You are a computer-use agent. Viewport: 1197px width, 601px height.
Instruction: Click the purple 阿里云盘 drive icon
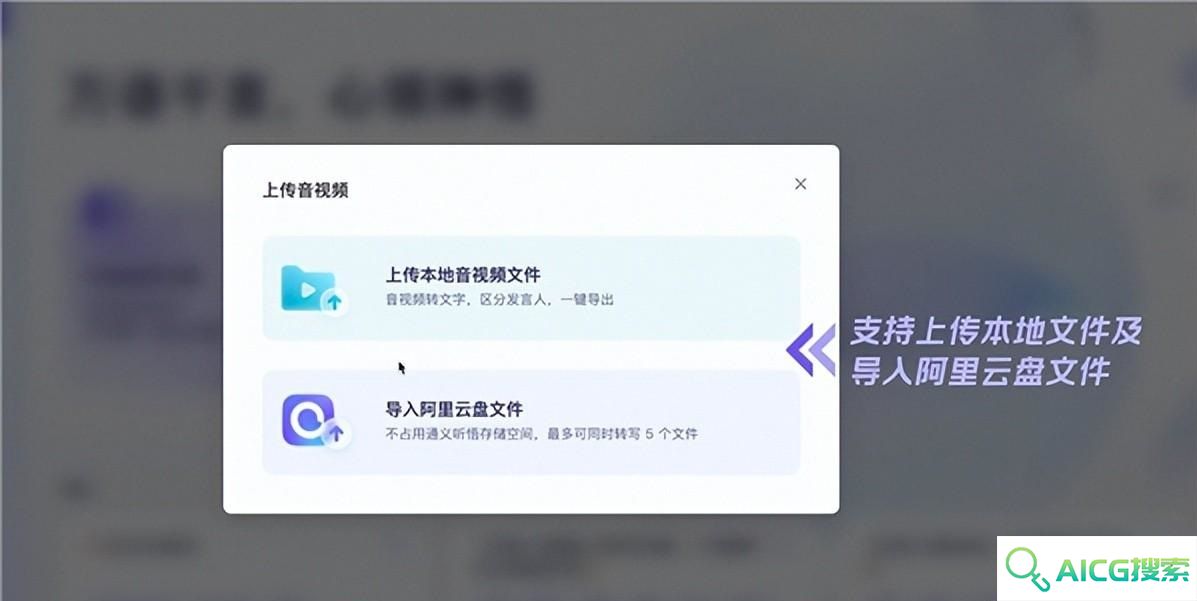[311, 421]
